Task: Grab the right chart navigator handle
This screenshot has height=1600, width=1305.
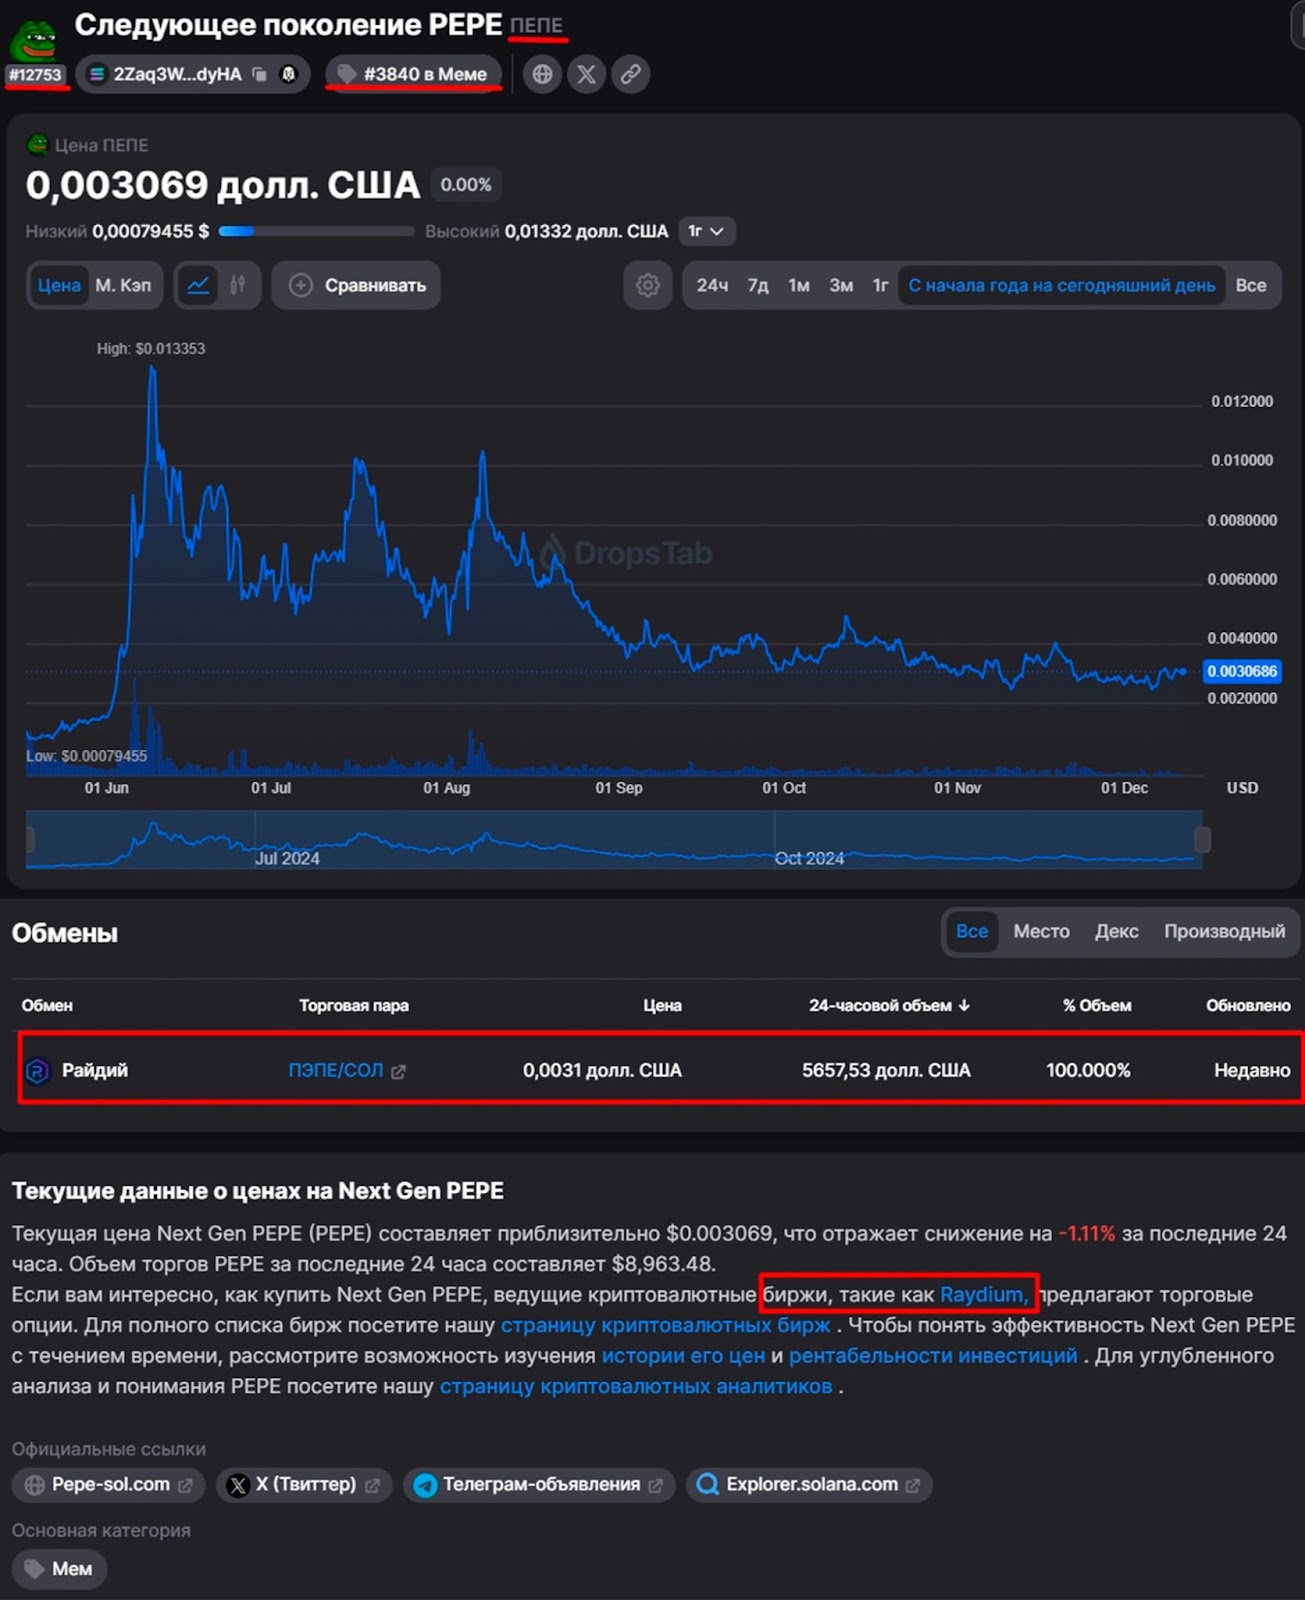Action: coord(1203,840)
